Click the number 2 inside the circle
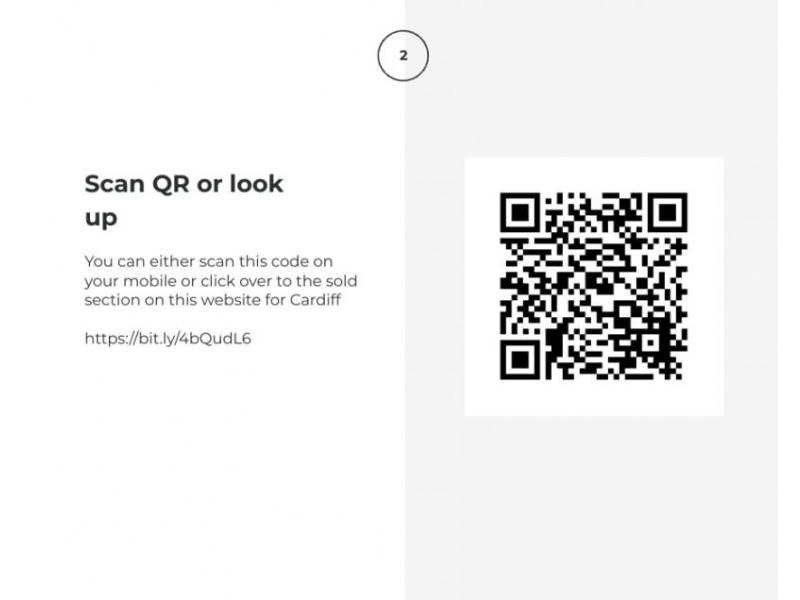The height and width of the screenshot is (600, 800). click(404, 56)
